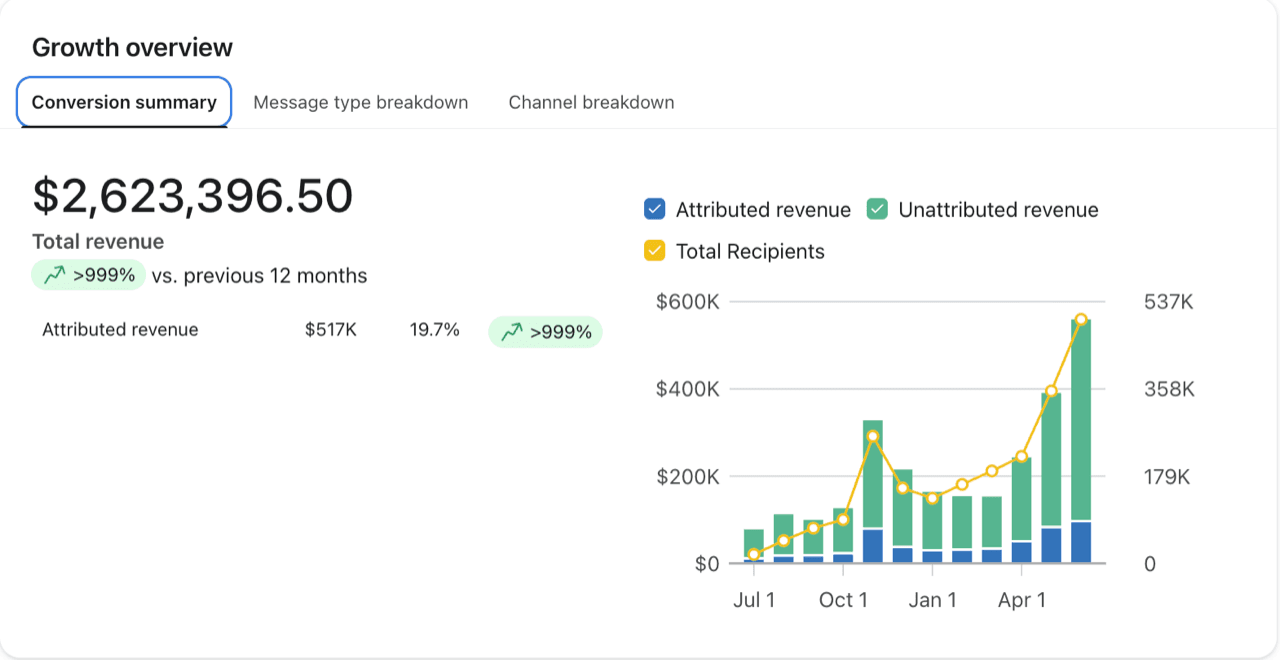This screenshot has width=1280, height=660.
Task: Click the Attributed revenue legend label
Action: (763, 210)
